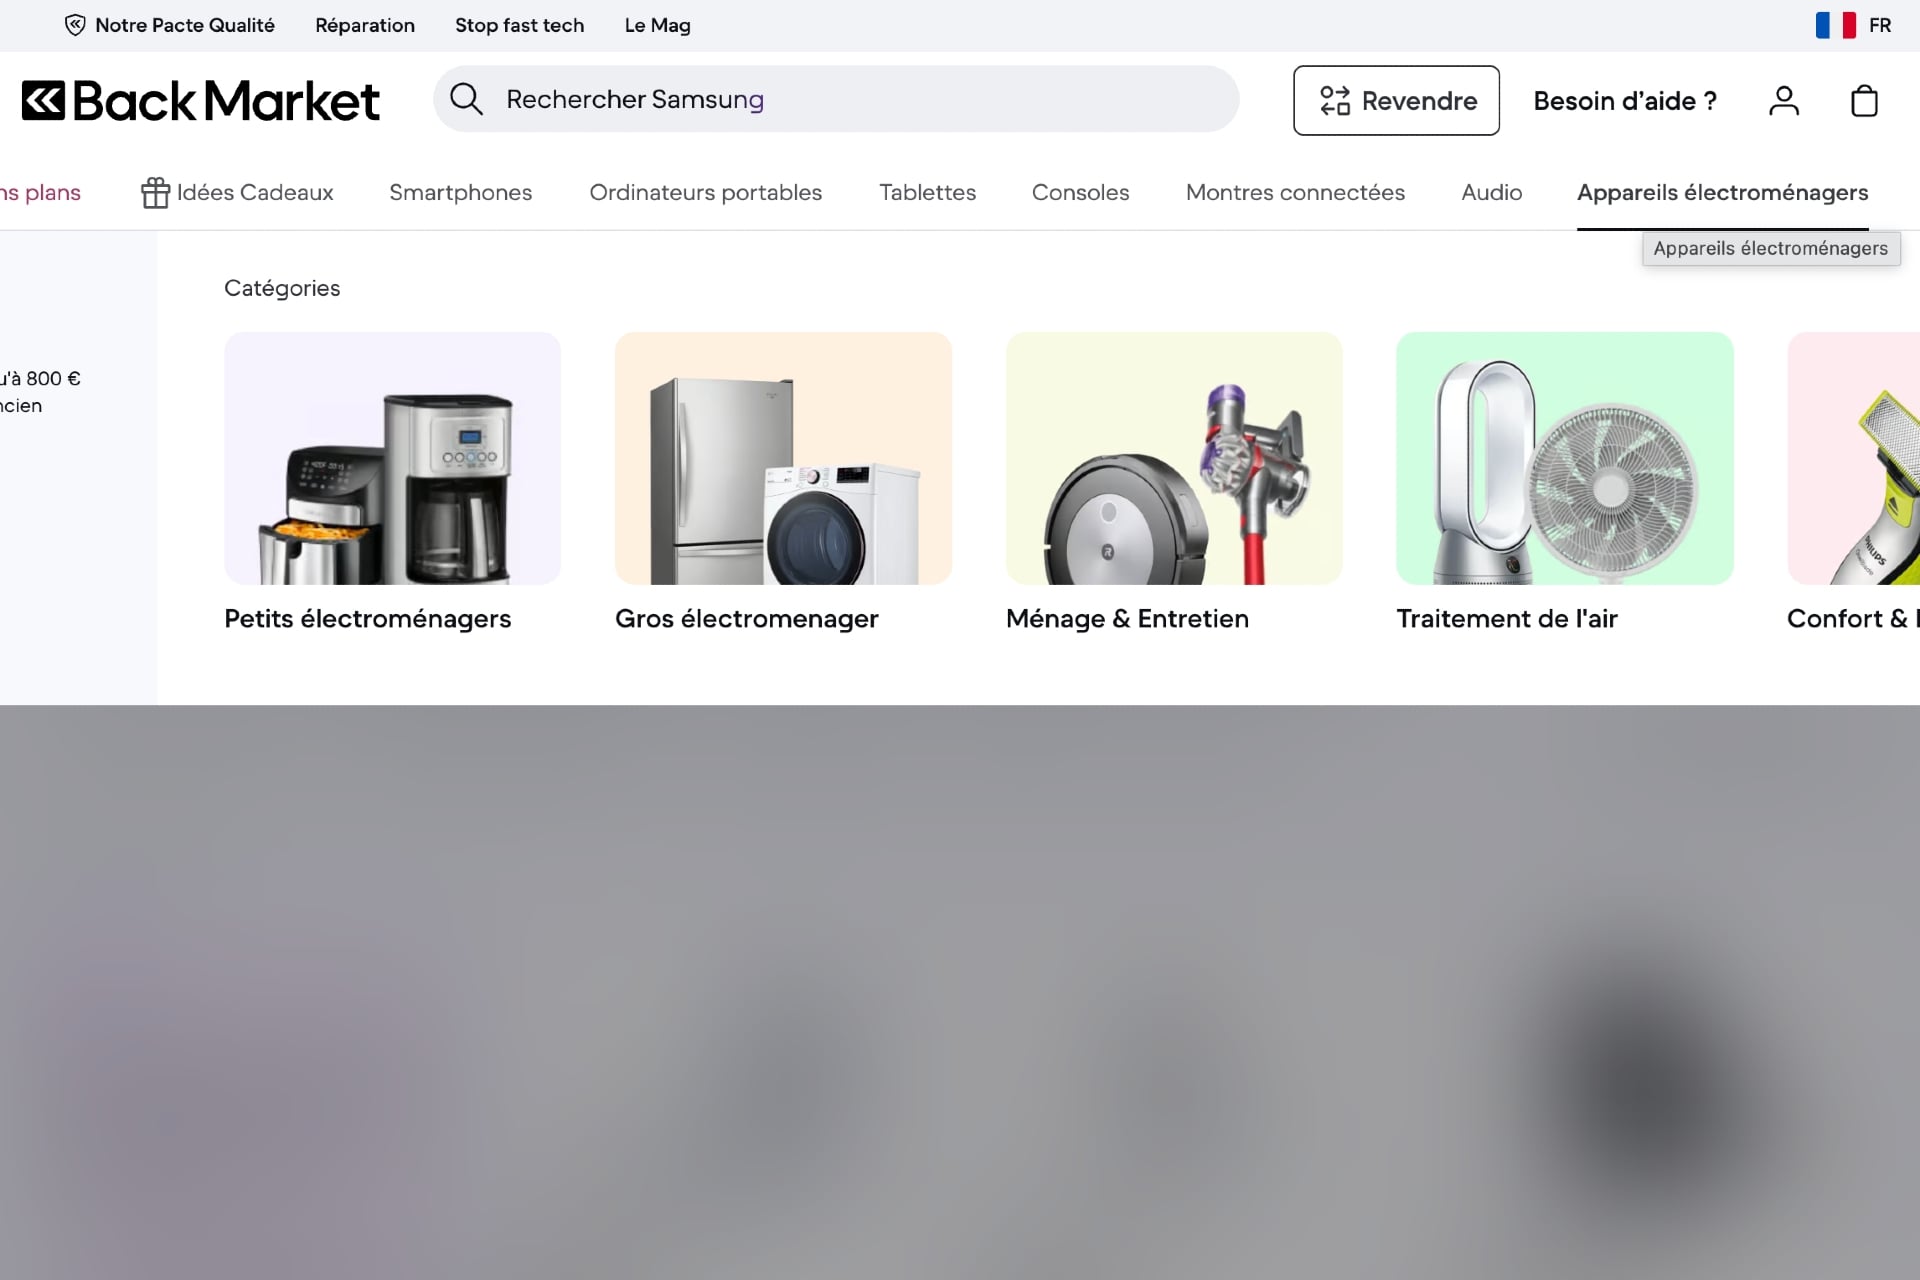1920x1280 pixels.
Task: Click the Confort & label text
Action: pyautogui.click(x=1853, y=619)
